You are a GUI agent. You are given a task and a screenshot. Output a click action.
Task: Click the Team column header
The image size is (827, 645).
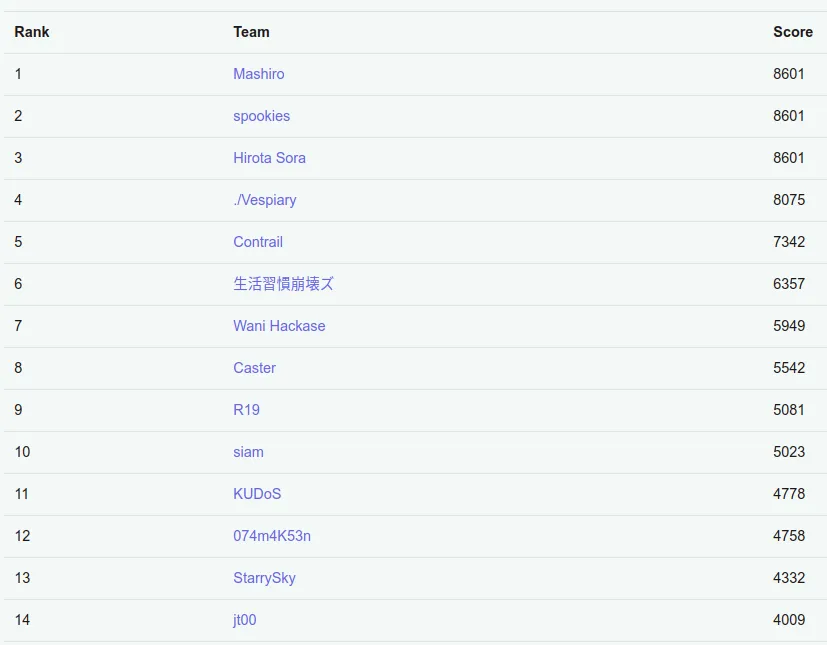(251, 32)
